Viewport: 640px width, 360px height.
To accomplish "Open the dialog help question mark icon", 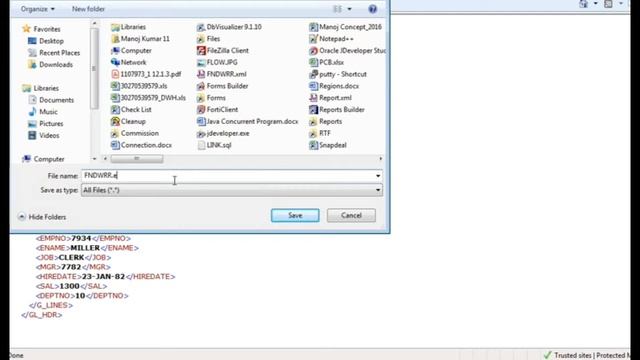I will 372,9.
